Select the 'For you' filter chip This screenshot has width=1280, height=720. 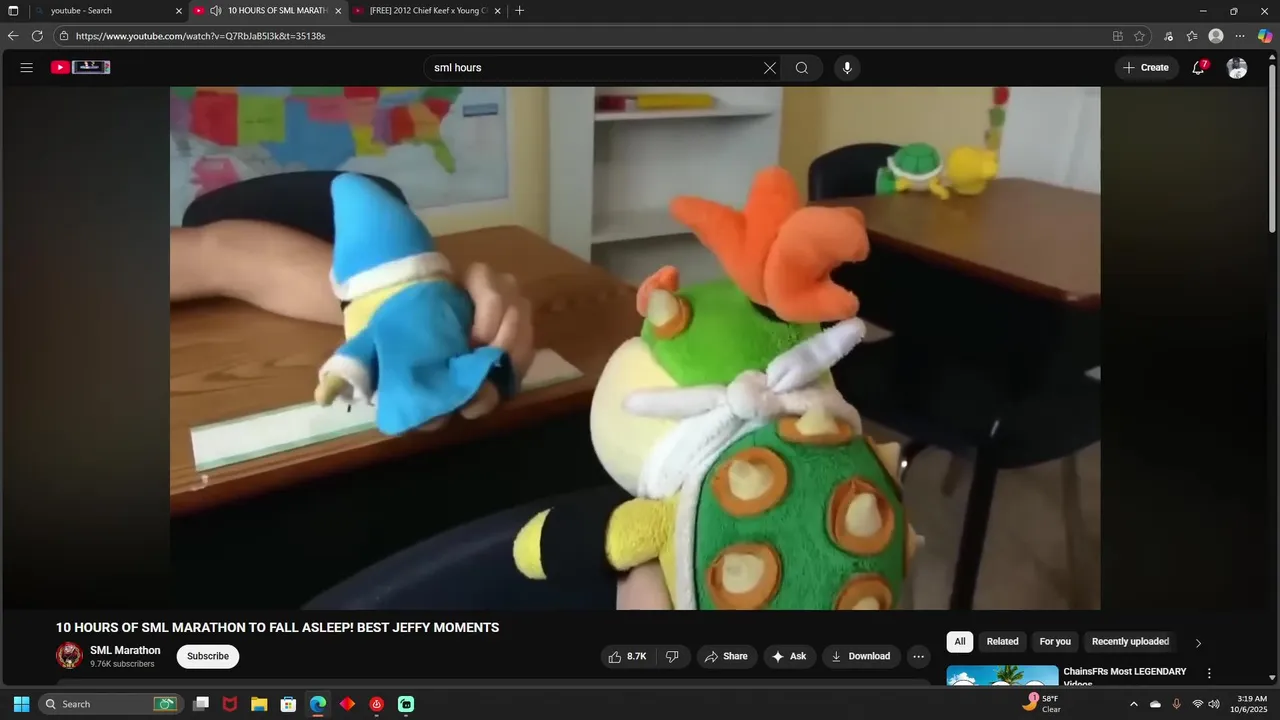(1055, 642)
